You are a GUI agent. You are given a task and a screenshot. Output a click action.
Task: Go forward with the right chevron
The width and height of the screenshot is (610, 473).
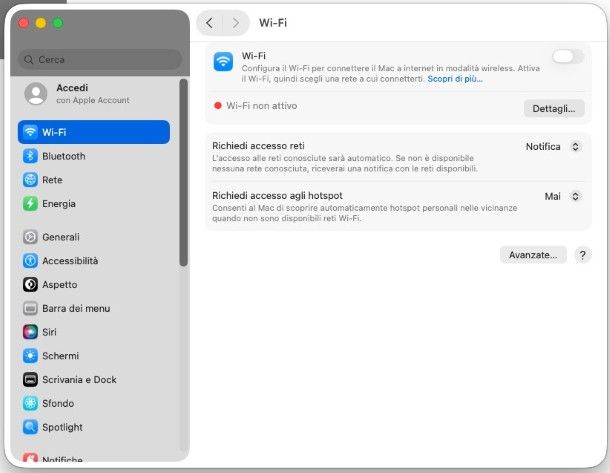click(236, 23)
